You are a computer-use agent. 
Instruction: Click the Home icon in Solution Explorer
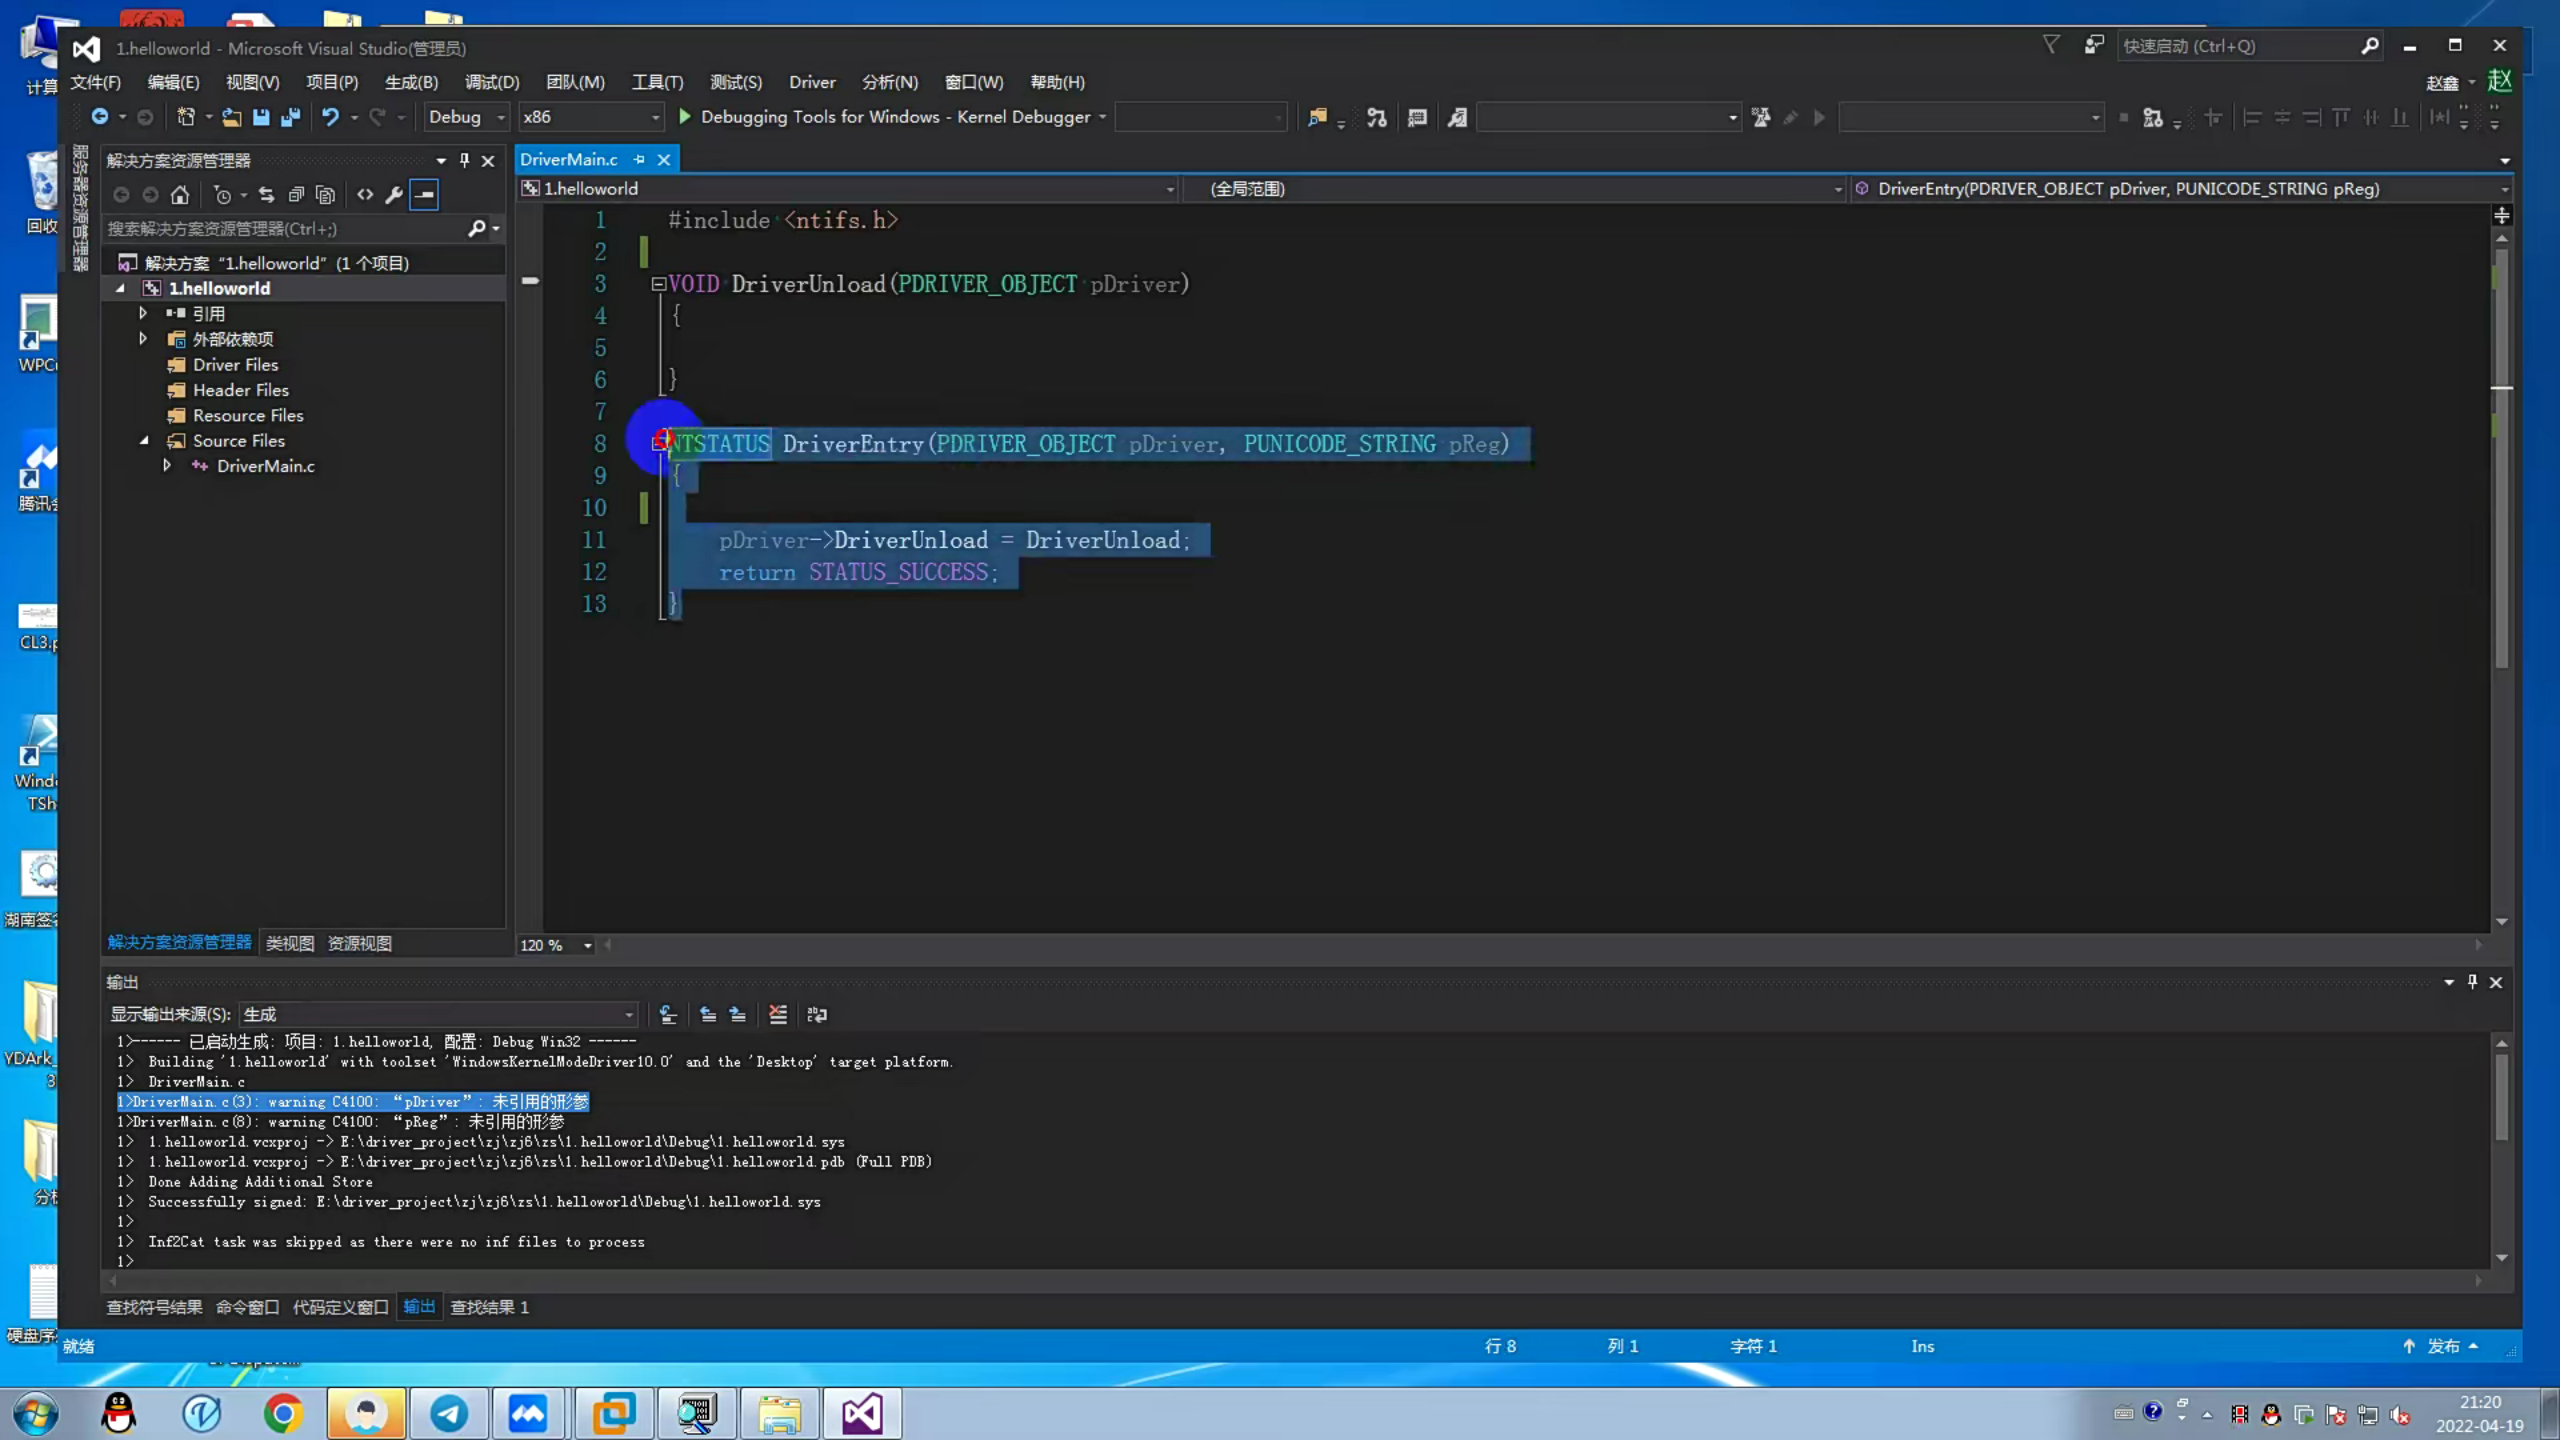click(180, 195)
